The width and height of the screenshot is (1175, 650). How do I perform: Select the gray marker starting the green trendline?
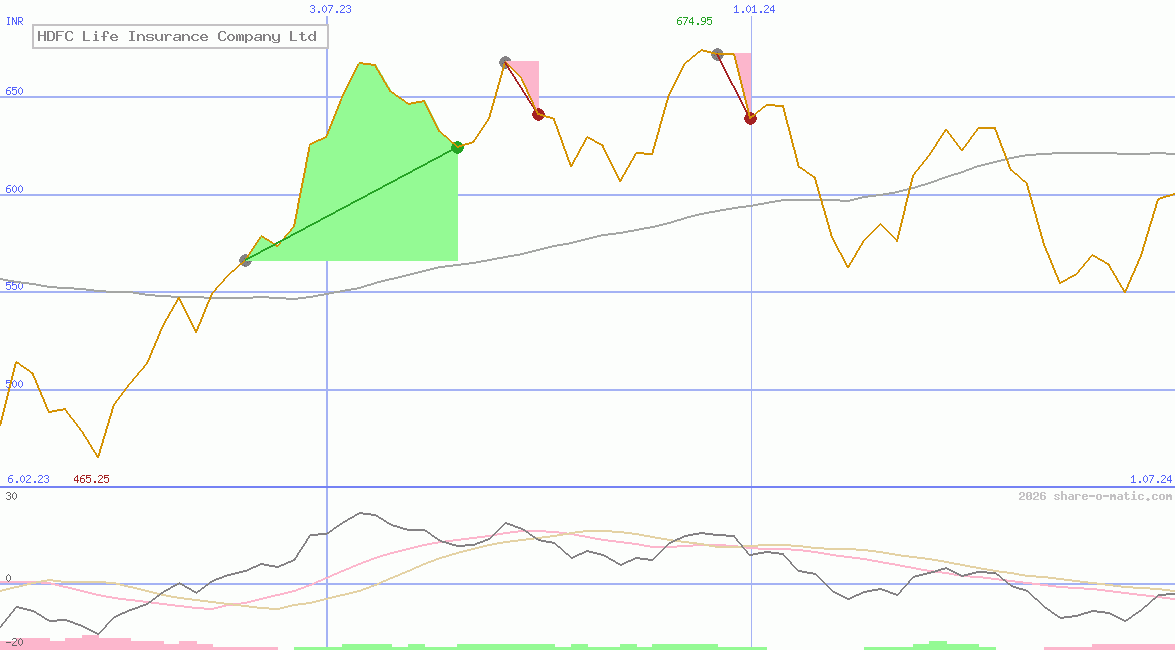[x=244, y=261]
